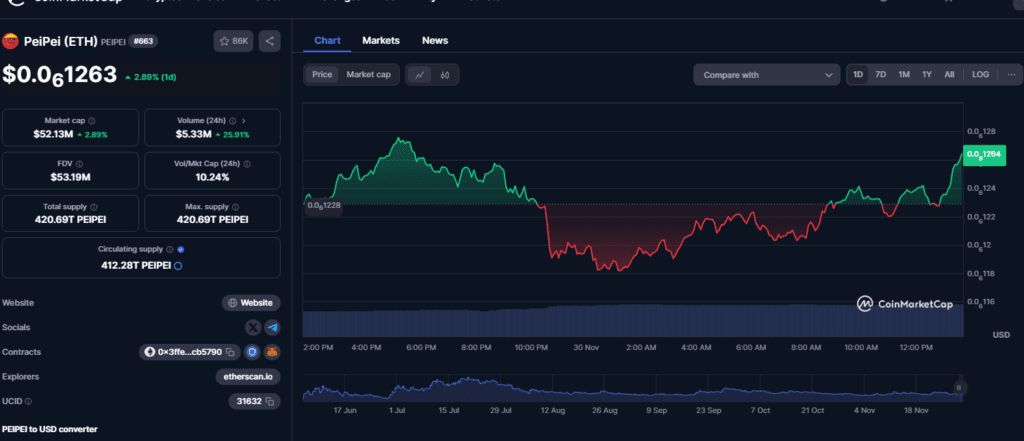The height and width of the screenshot is (441, 1024).
Task: Open the Telegram social link
Action: (x=272, y=327)
